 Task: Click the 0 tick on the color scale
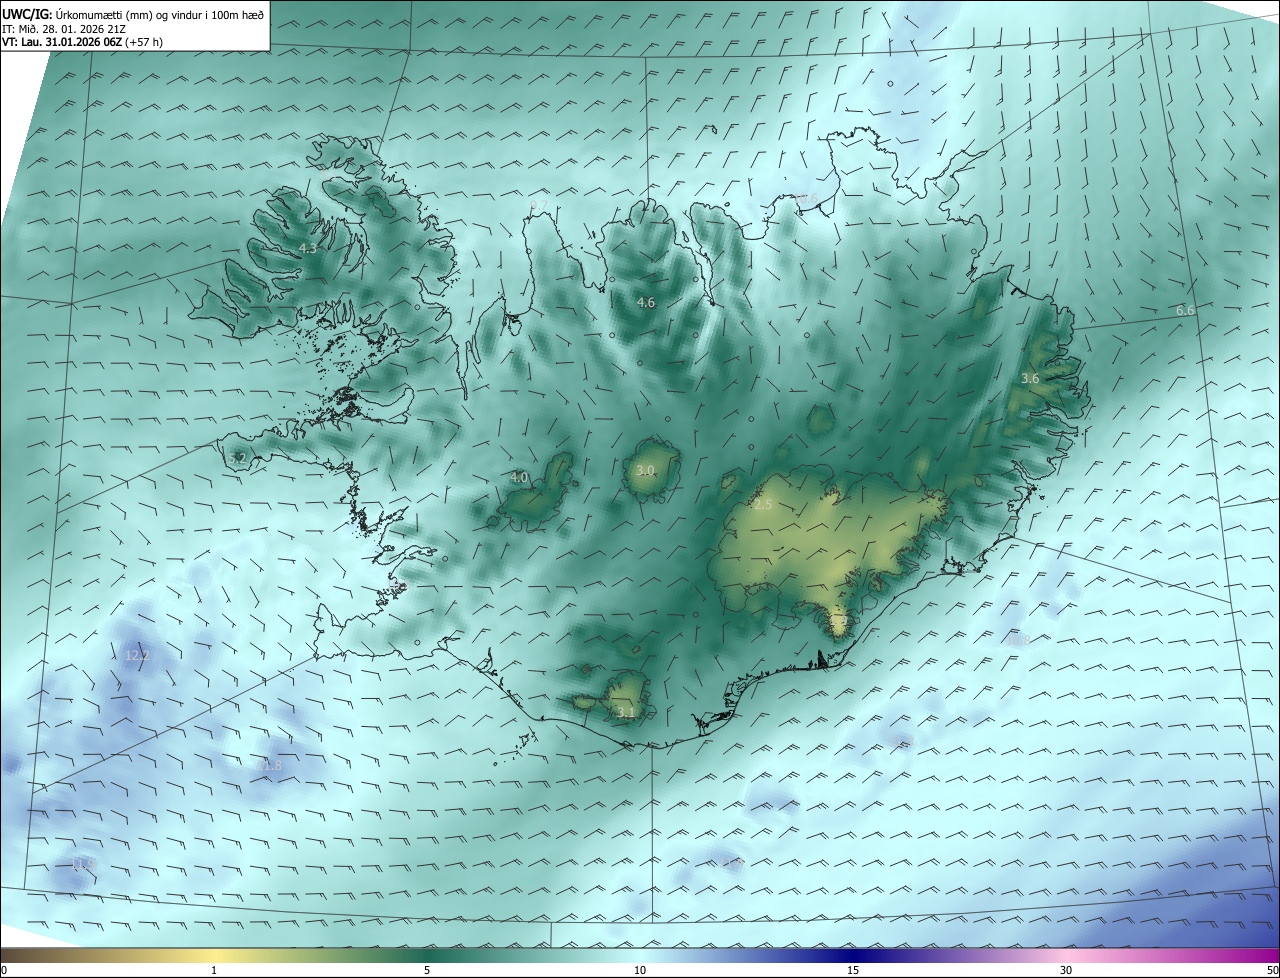tap(4, 970)
